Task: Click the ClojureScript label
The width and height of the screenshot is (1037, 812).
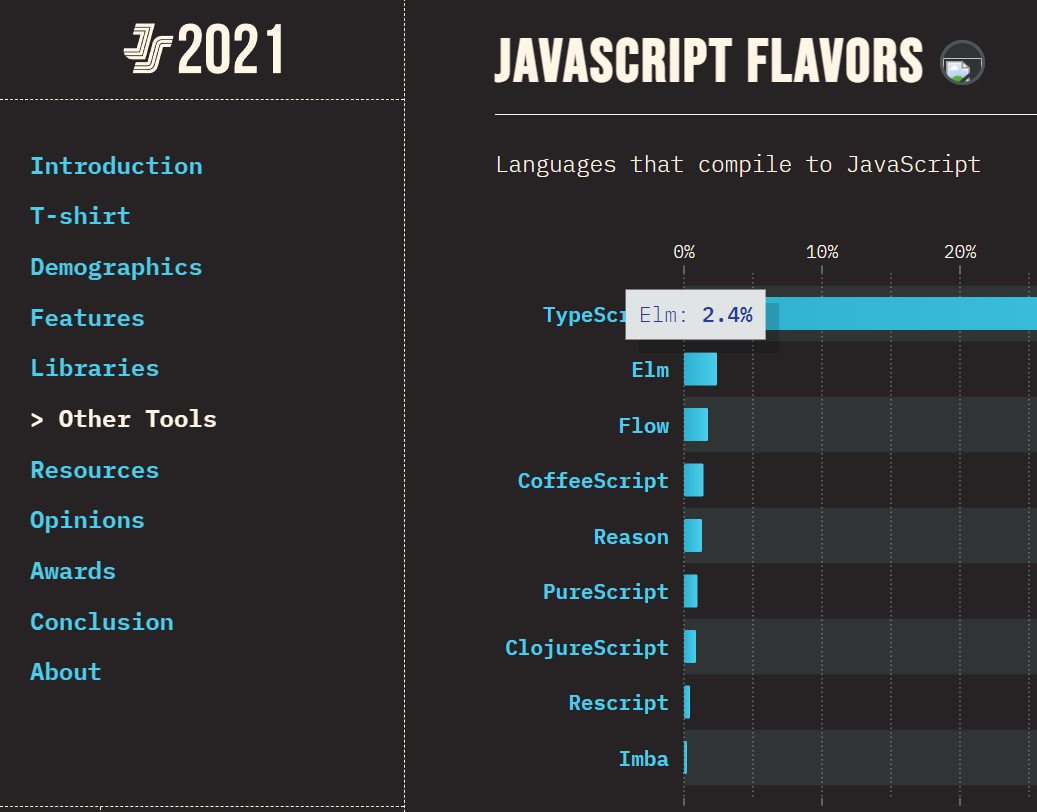Action: 587,647
